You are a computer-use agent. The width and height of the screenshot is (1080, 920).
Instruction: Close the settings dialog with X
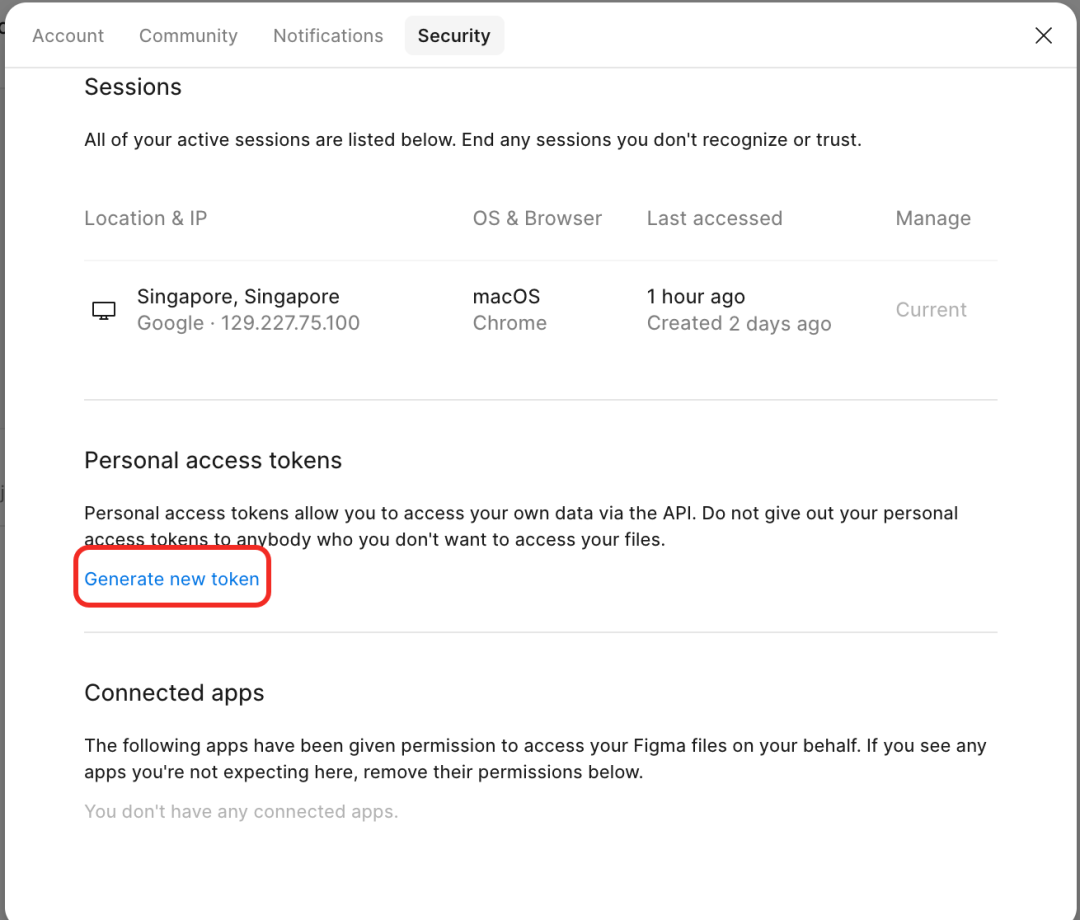tap(1043, 36)
